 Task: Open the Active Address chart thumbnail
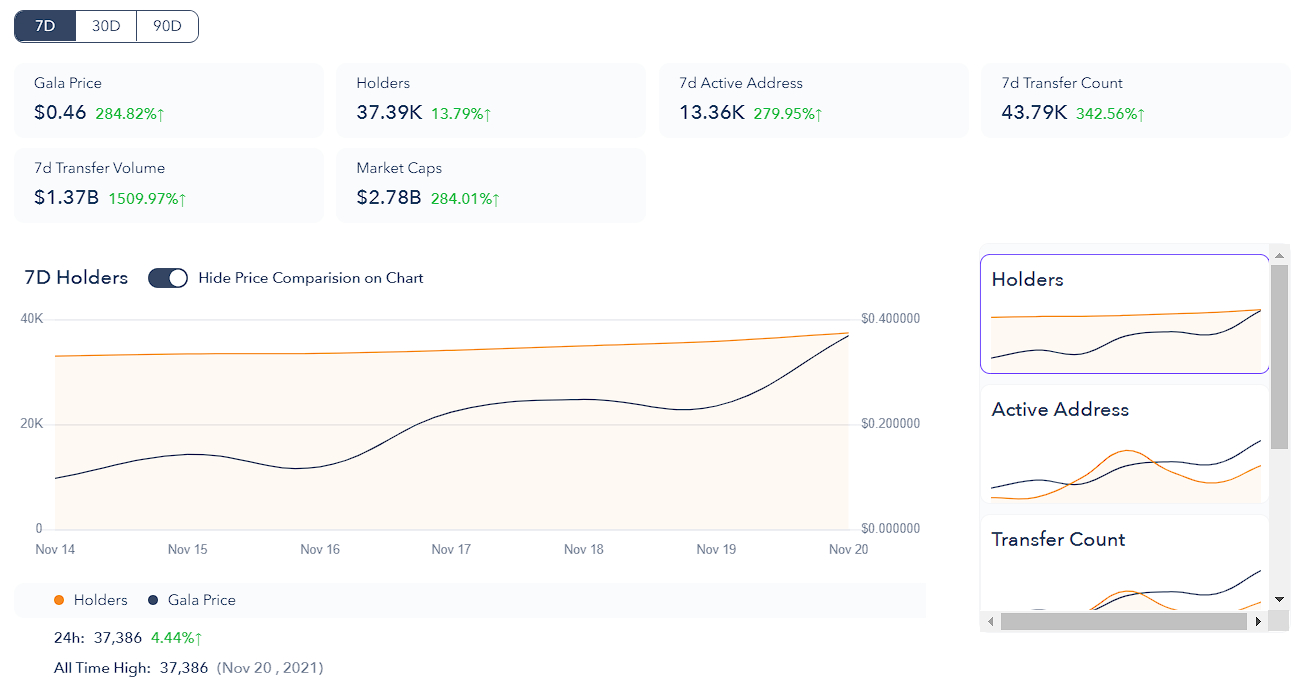click(1124, 446)
